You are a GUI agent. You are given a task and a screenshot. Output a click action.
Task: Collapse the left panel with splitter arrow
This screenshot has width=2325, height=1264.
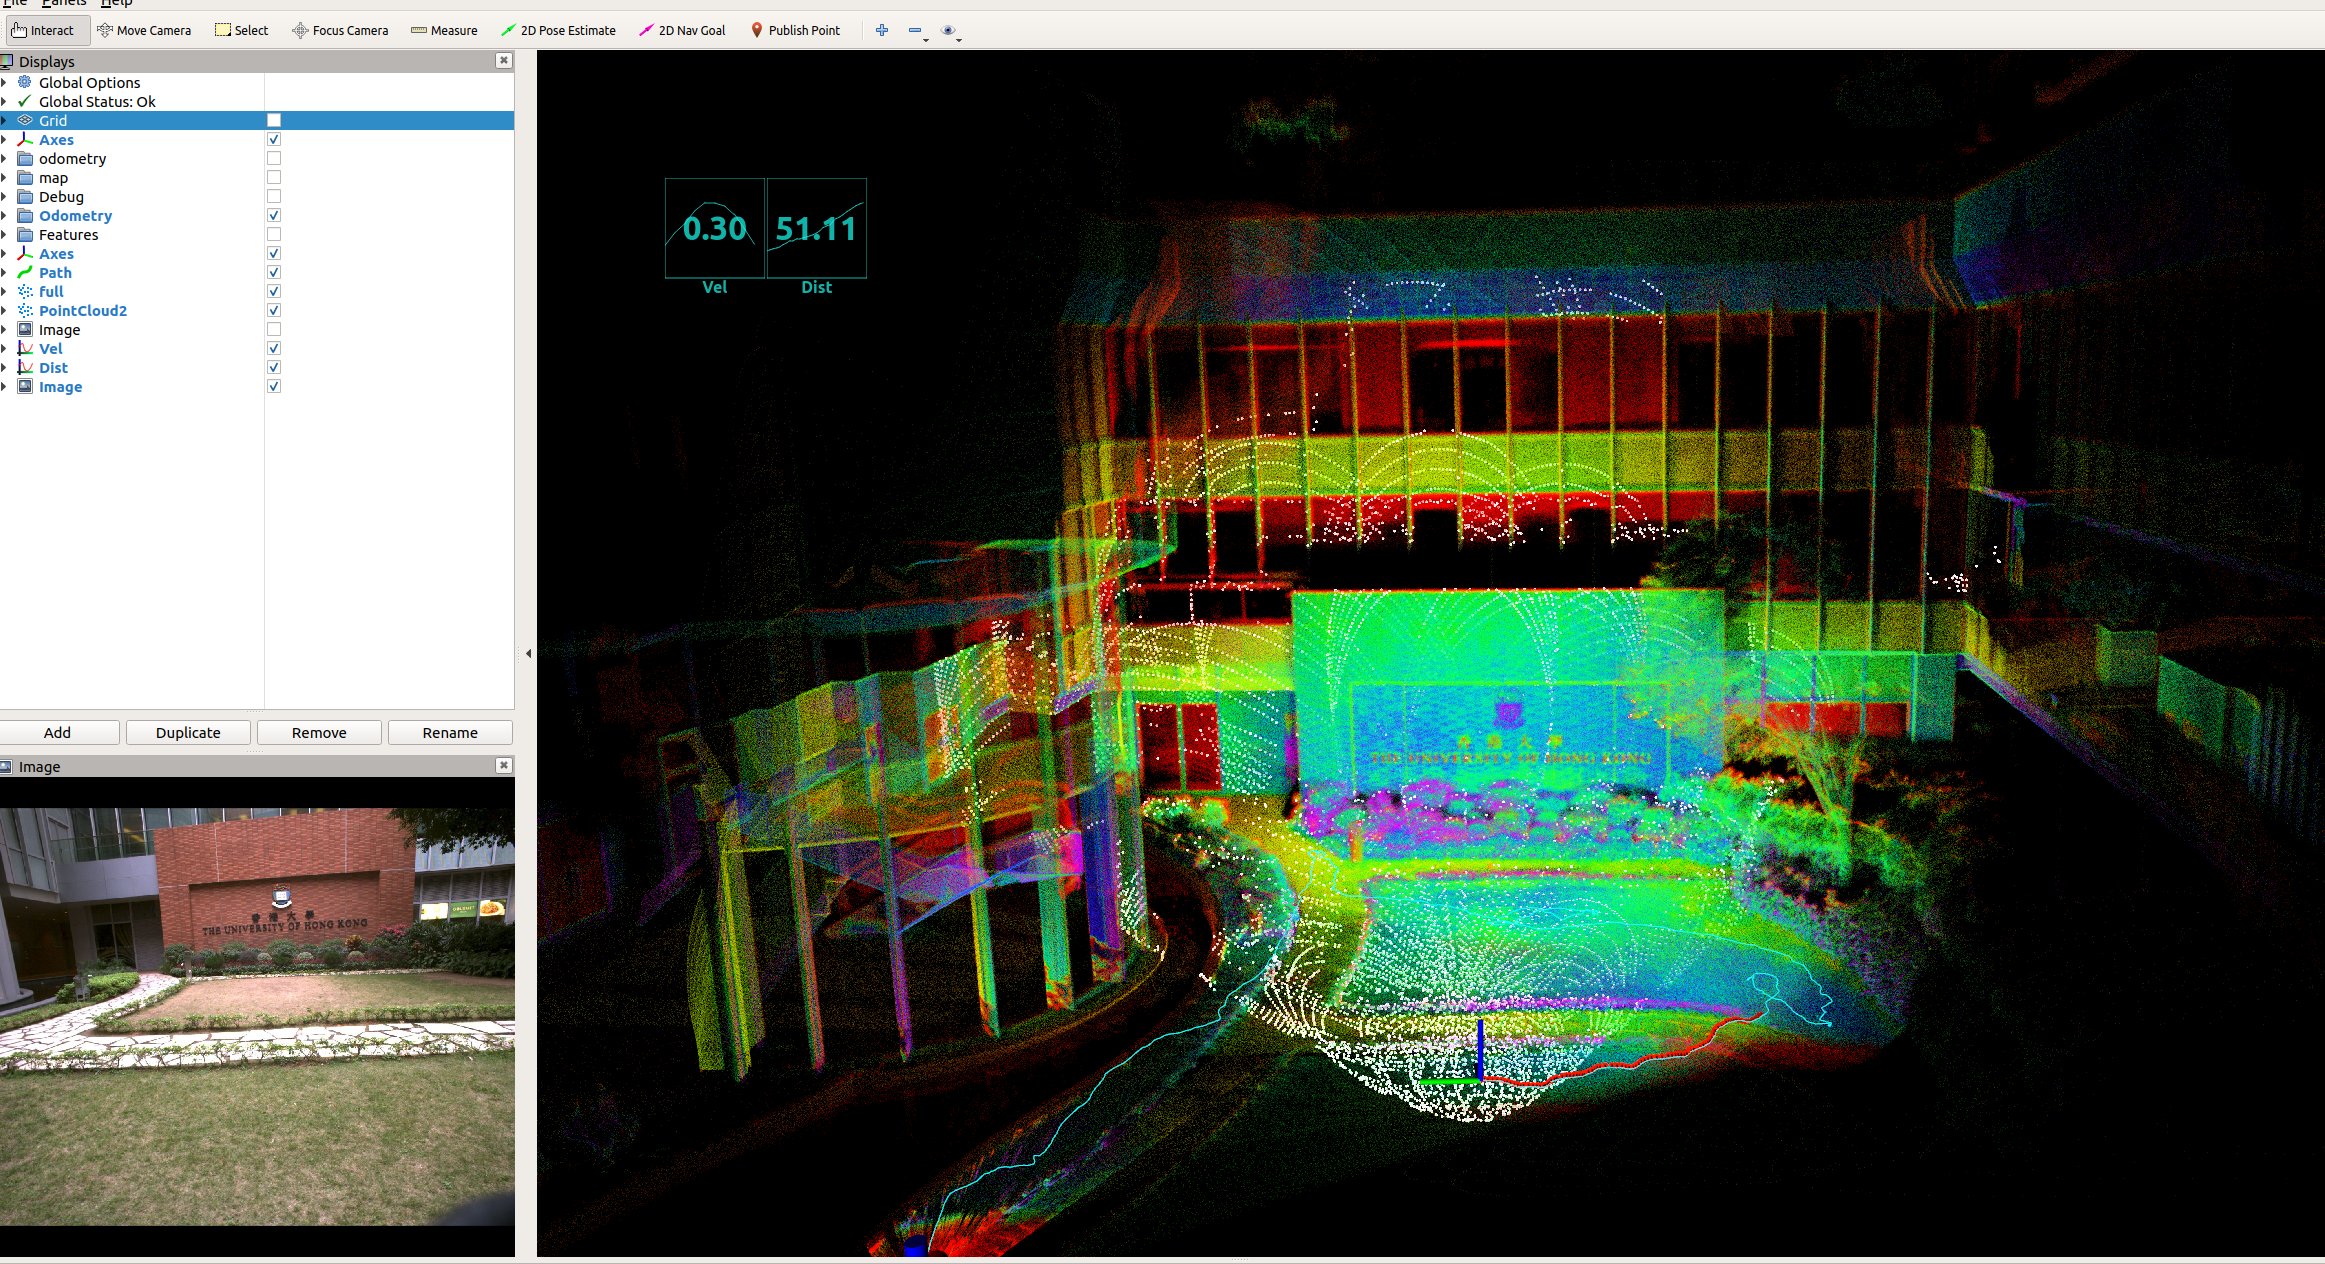[528, 654]
